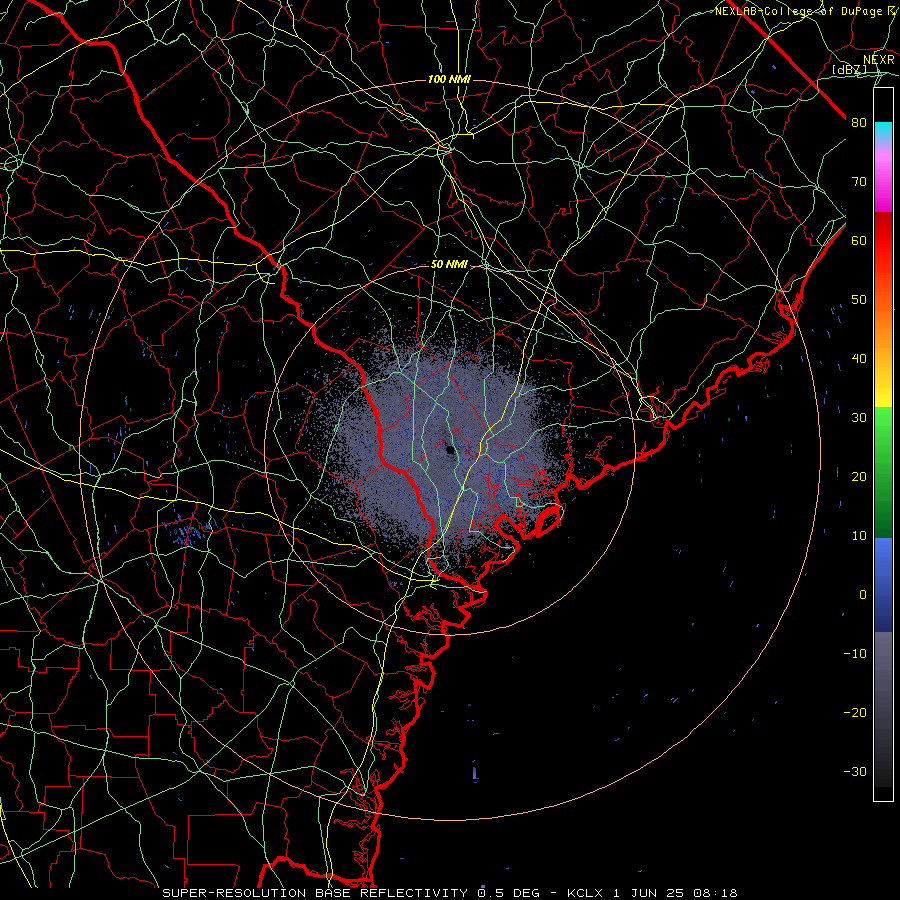Click the SUPER-RESOLUTION BASE REFLECTIVITY caption text
This screenshot has width=900, height=900.
[315, 893]
